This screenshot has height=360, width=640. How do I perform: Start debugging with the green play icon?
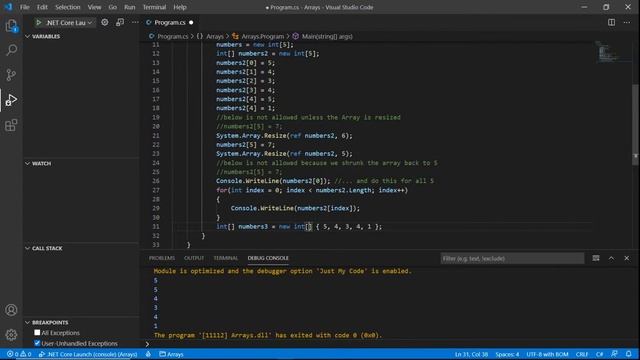click(x=38, y=22)
